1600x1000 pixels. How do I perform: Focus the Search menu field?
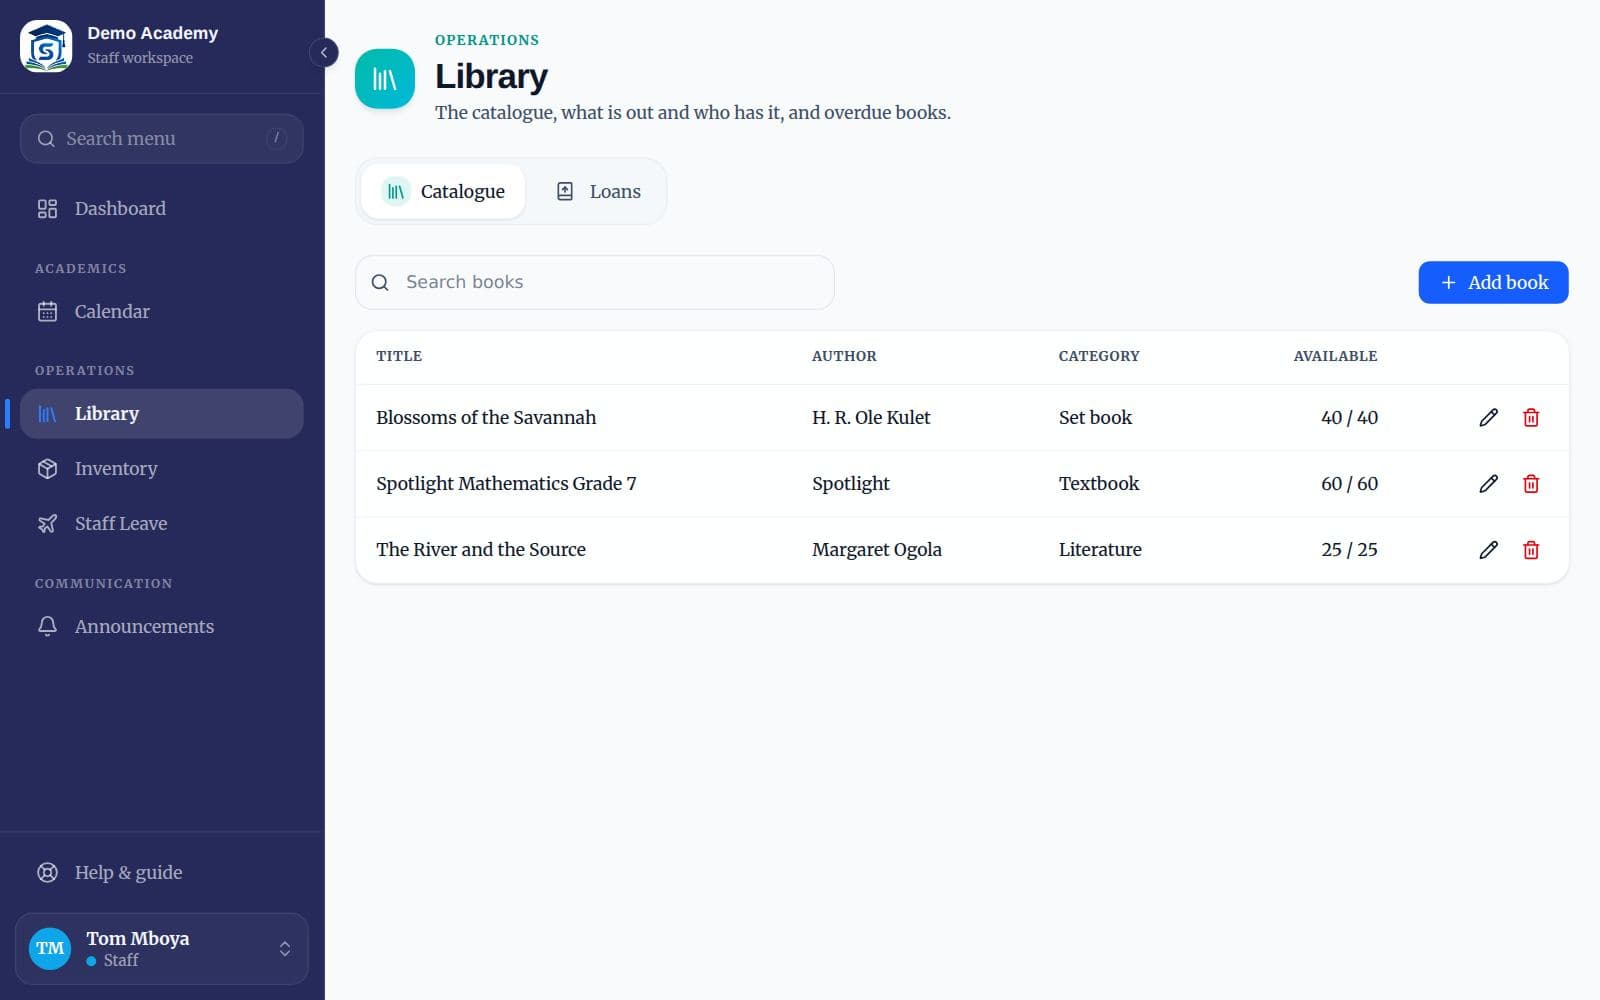tap(162, 139)
